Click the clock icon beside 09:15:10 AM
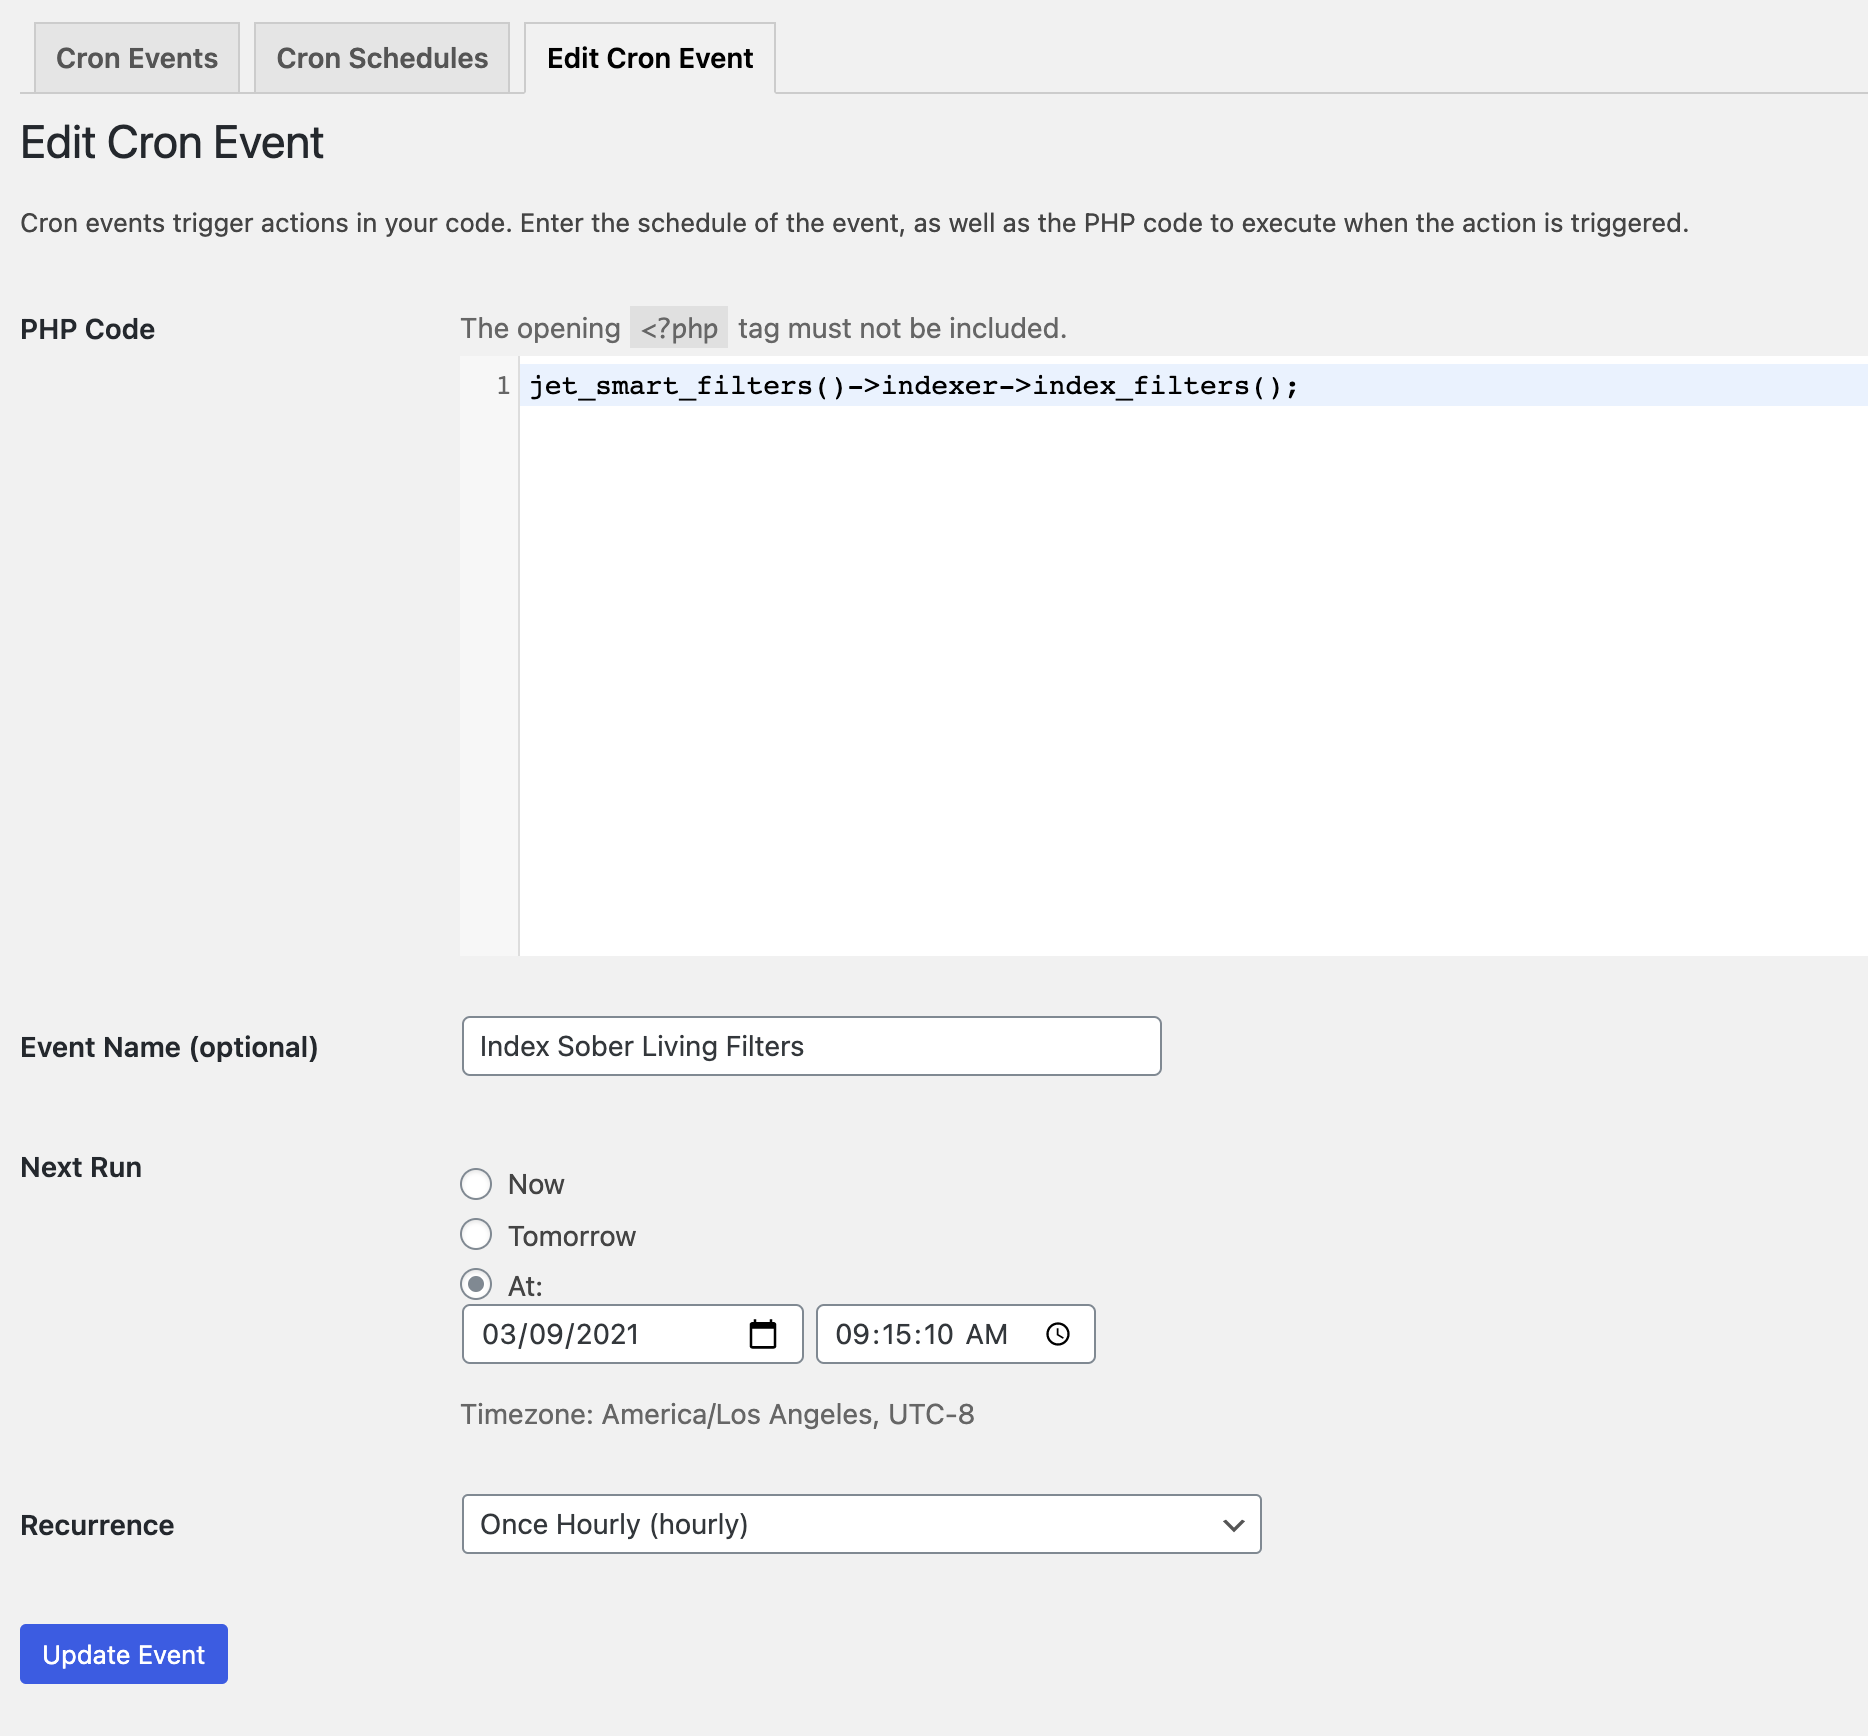1868x1736 pixels. [x=1057, y=1333]
